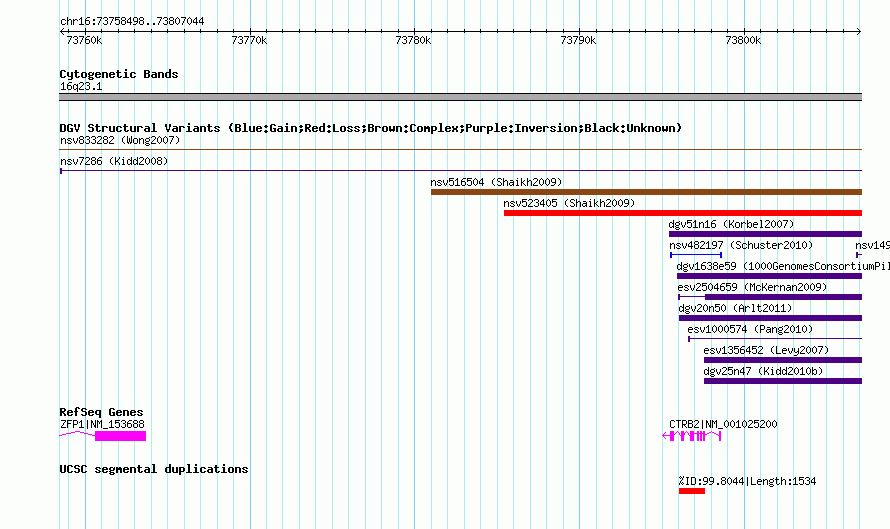Click the 73800k ruler tick label
Image resolution: width=890 pixels, height=529 pixels.
(743, 40)
